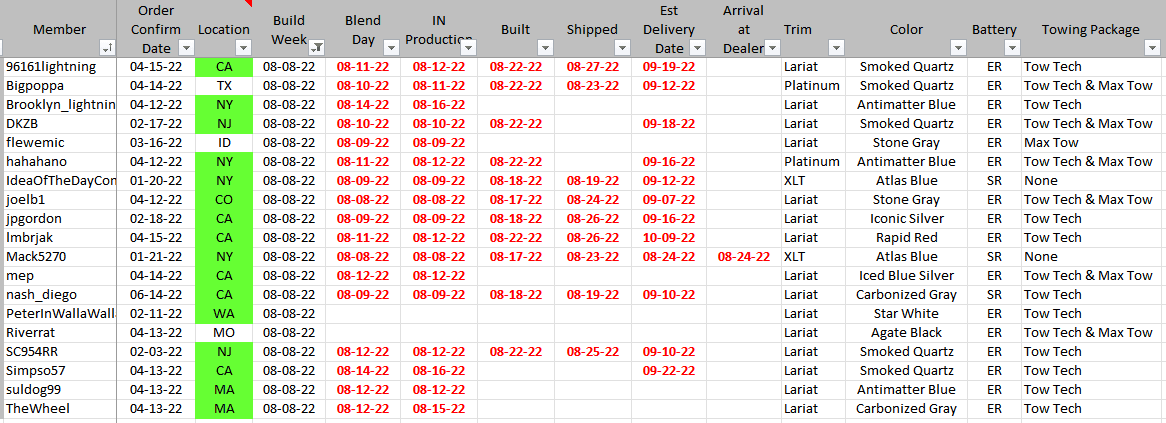The width and height of the screenshot is (1166, 423).
Task: Select the Agate Black color cell
Action: [x=906, y=332]
